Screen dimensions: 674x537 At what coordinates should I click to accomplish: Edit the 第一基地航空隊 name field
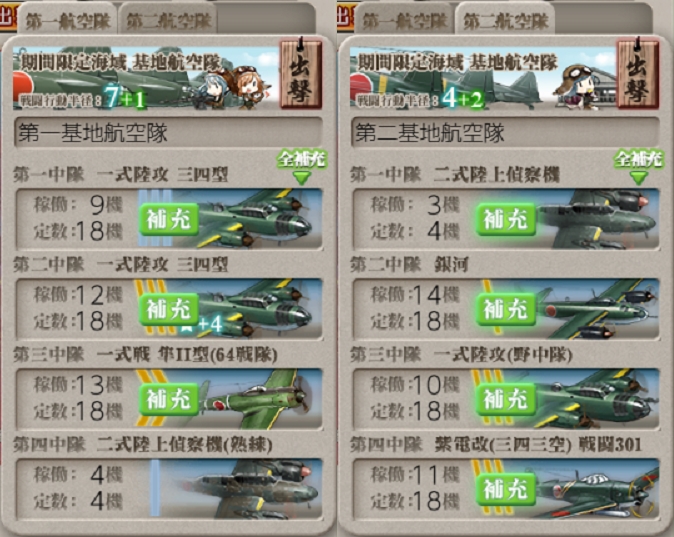(168, 132)
